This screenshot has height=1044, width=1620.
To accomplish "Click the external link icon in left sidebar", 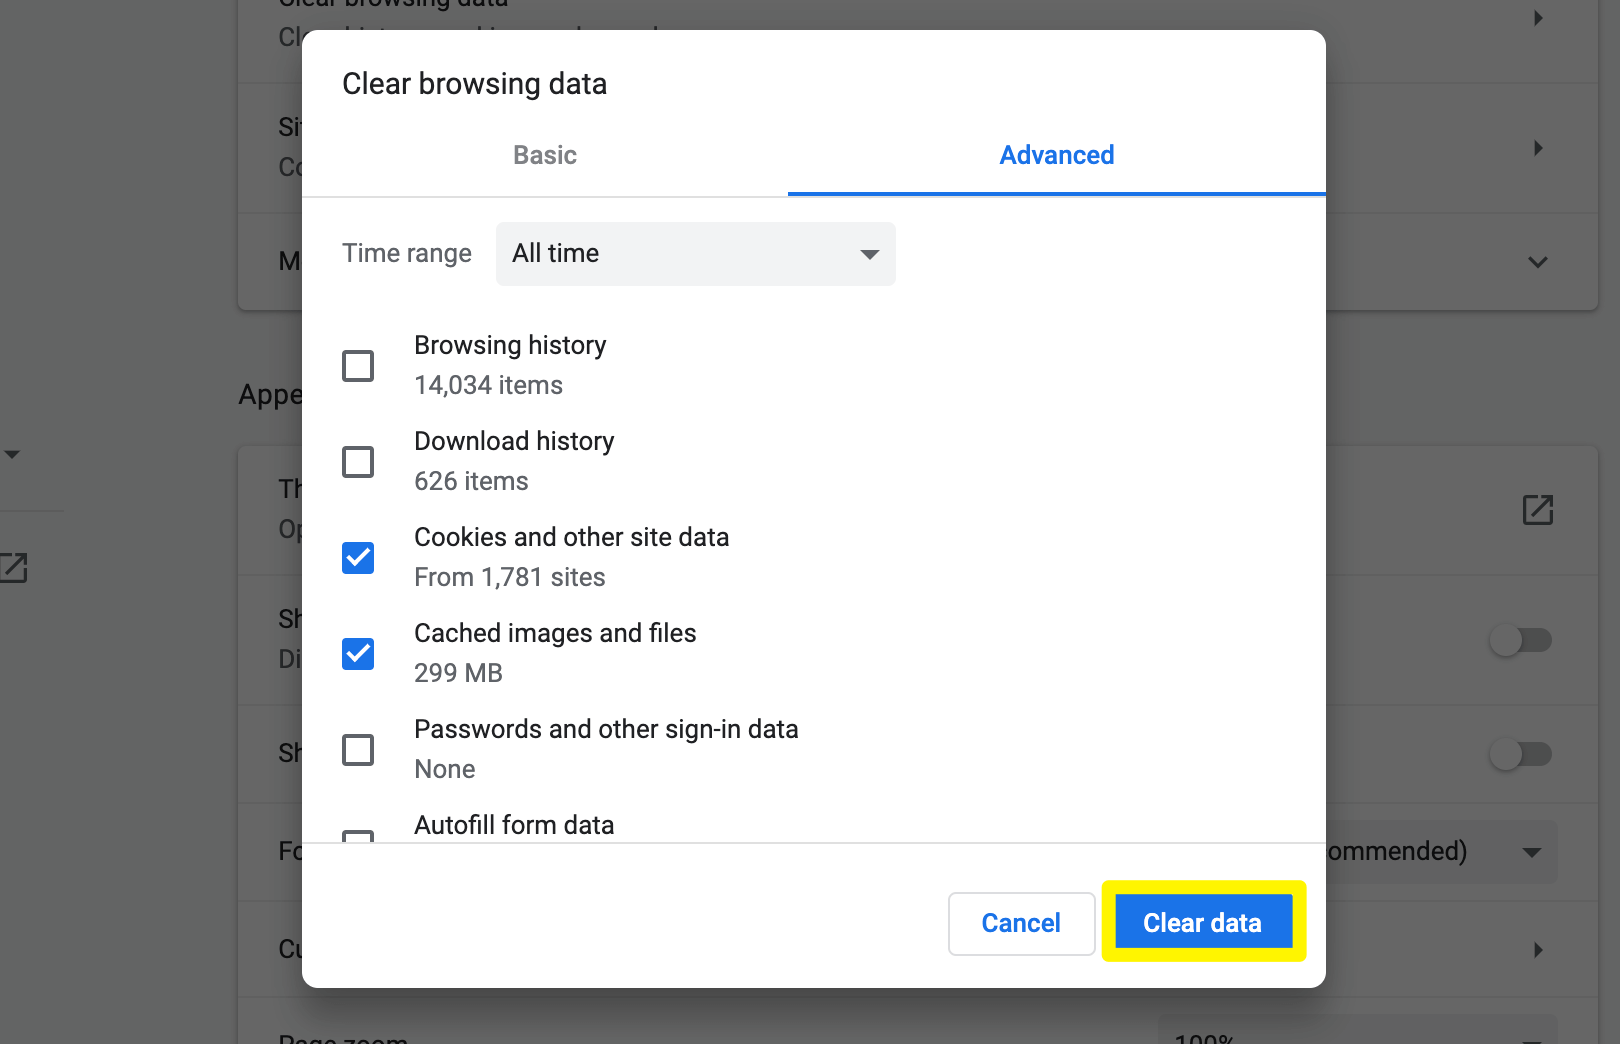I will (x=13, y=567).
